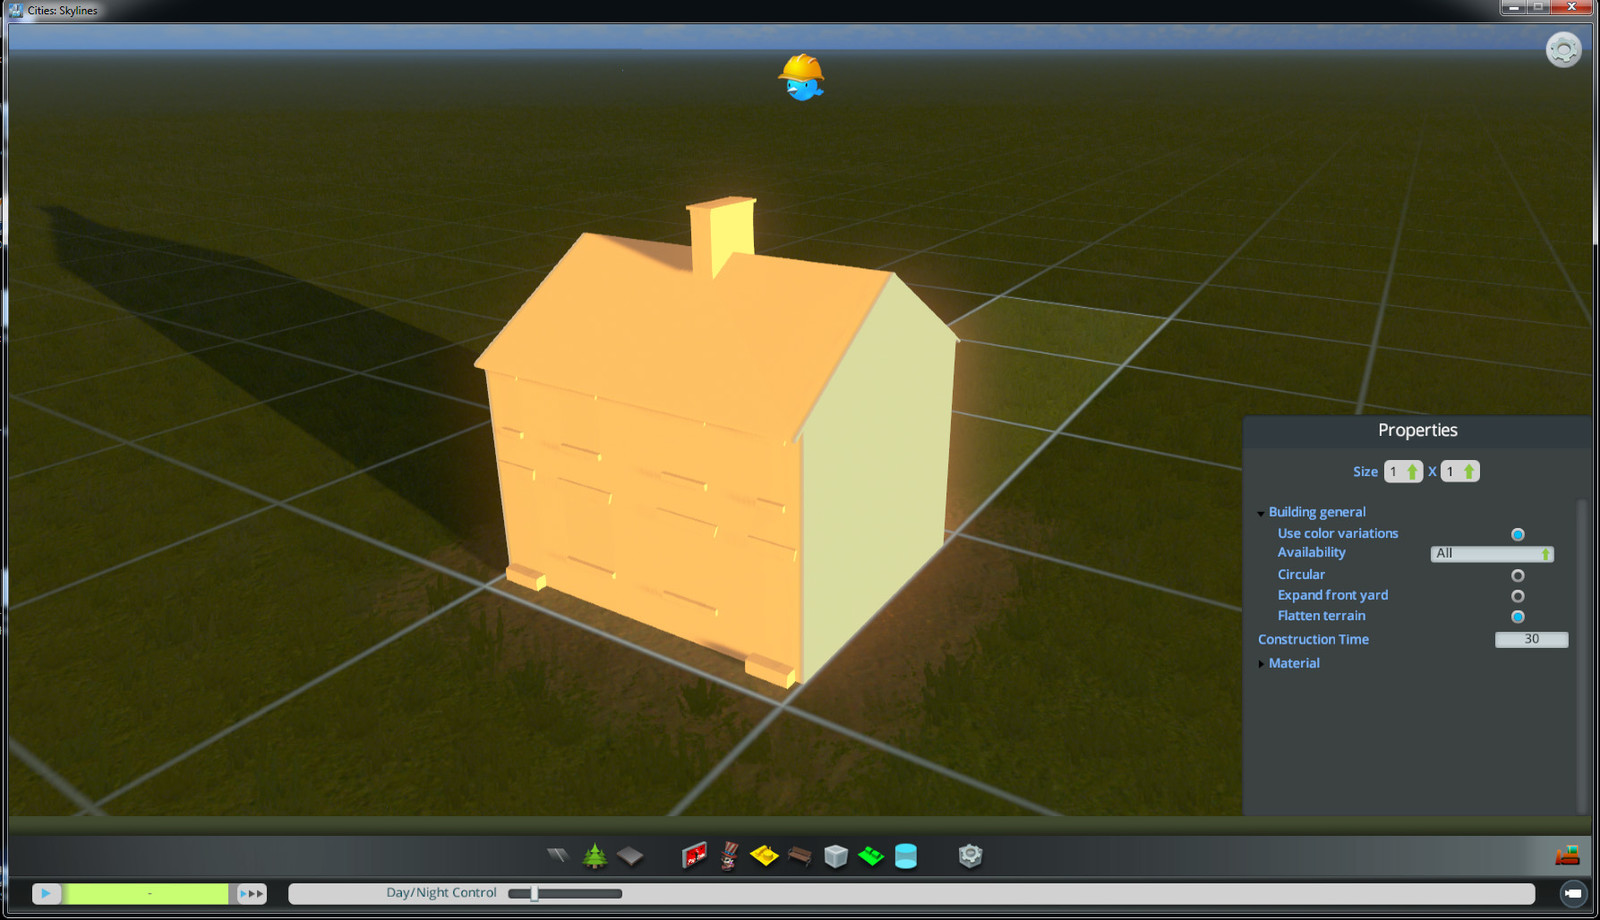Image resolution: width=1600 pixels, height=920 pixels.
Task: Click the Properties panel scrollbar
Action: 1582,655
